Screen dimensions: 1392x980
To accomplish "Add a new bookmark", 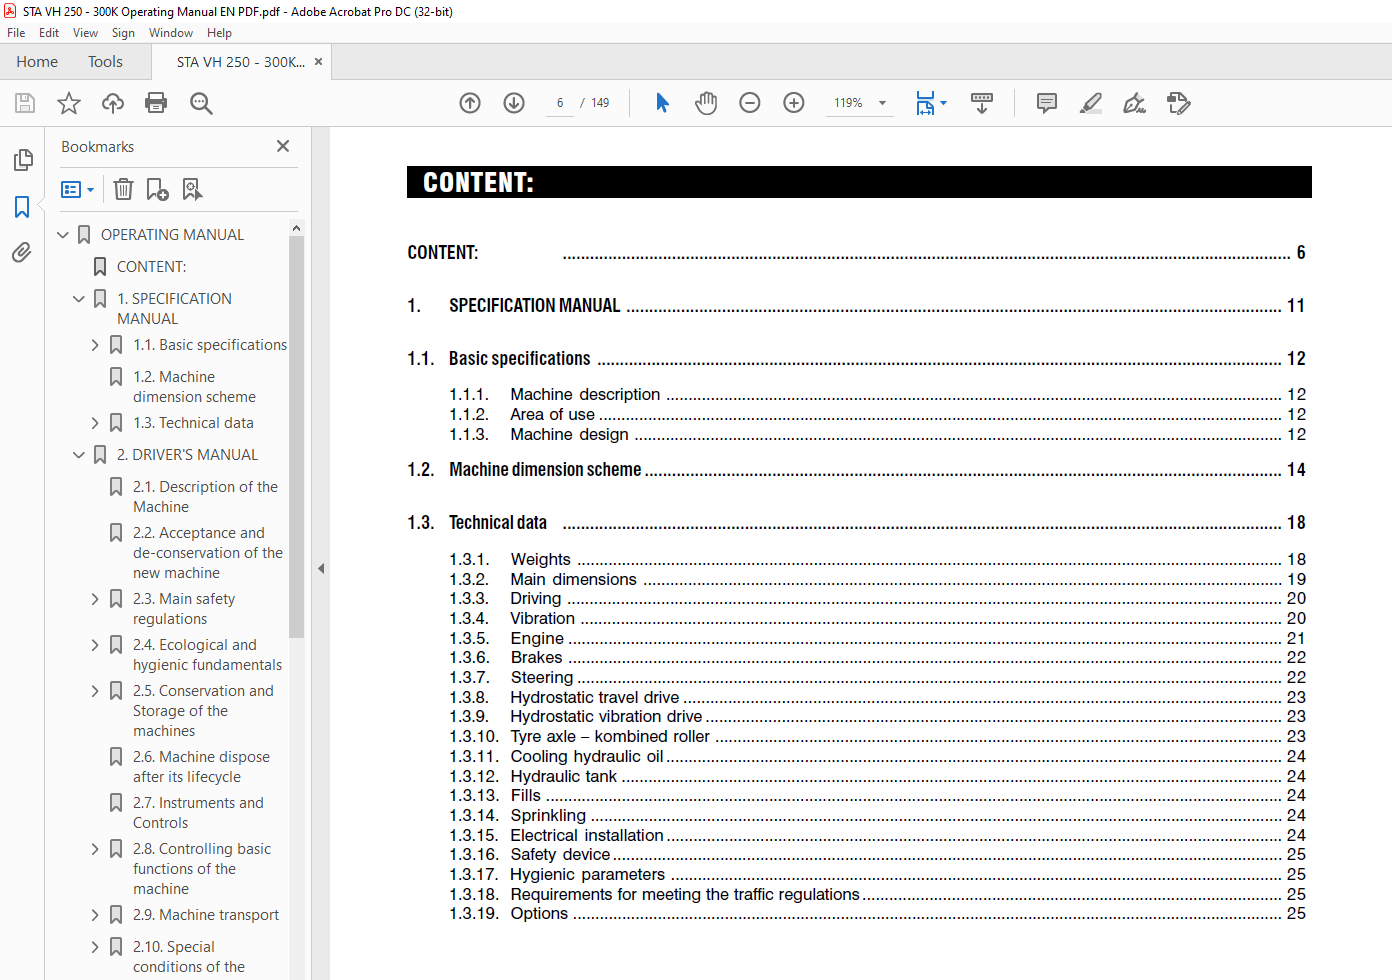I will 157,189.
